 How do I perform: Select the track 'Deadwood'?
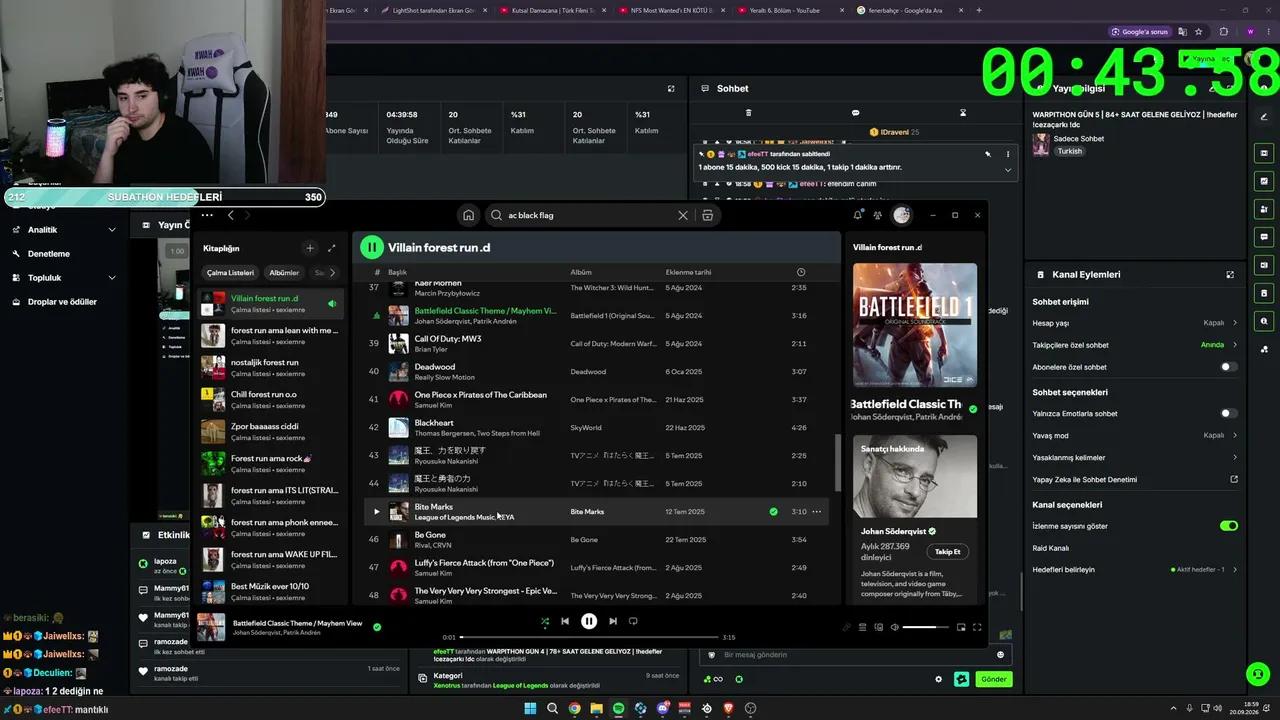[435, 367]
